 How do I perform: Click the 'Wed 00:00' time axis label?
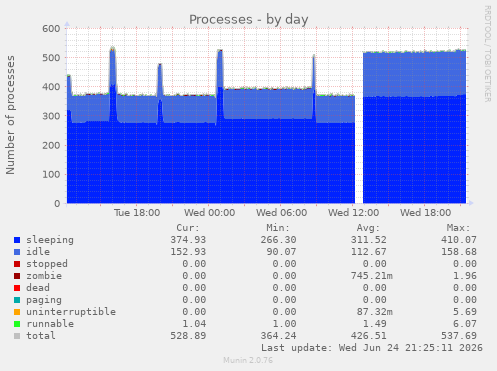point(209,213)
